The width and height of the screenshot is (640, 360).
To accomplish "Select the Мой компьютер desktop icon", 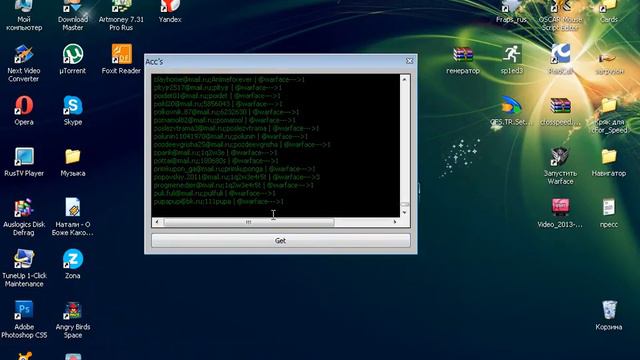I will [24, 16].
